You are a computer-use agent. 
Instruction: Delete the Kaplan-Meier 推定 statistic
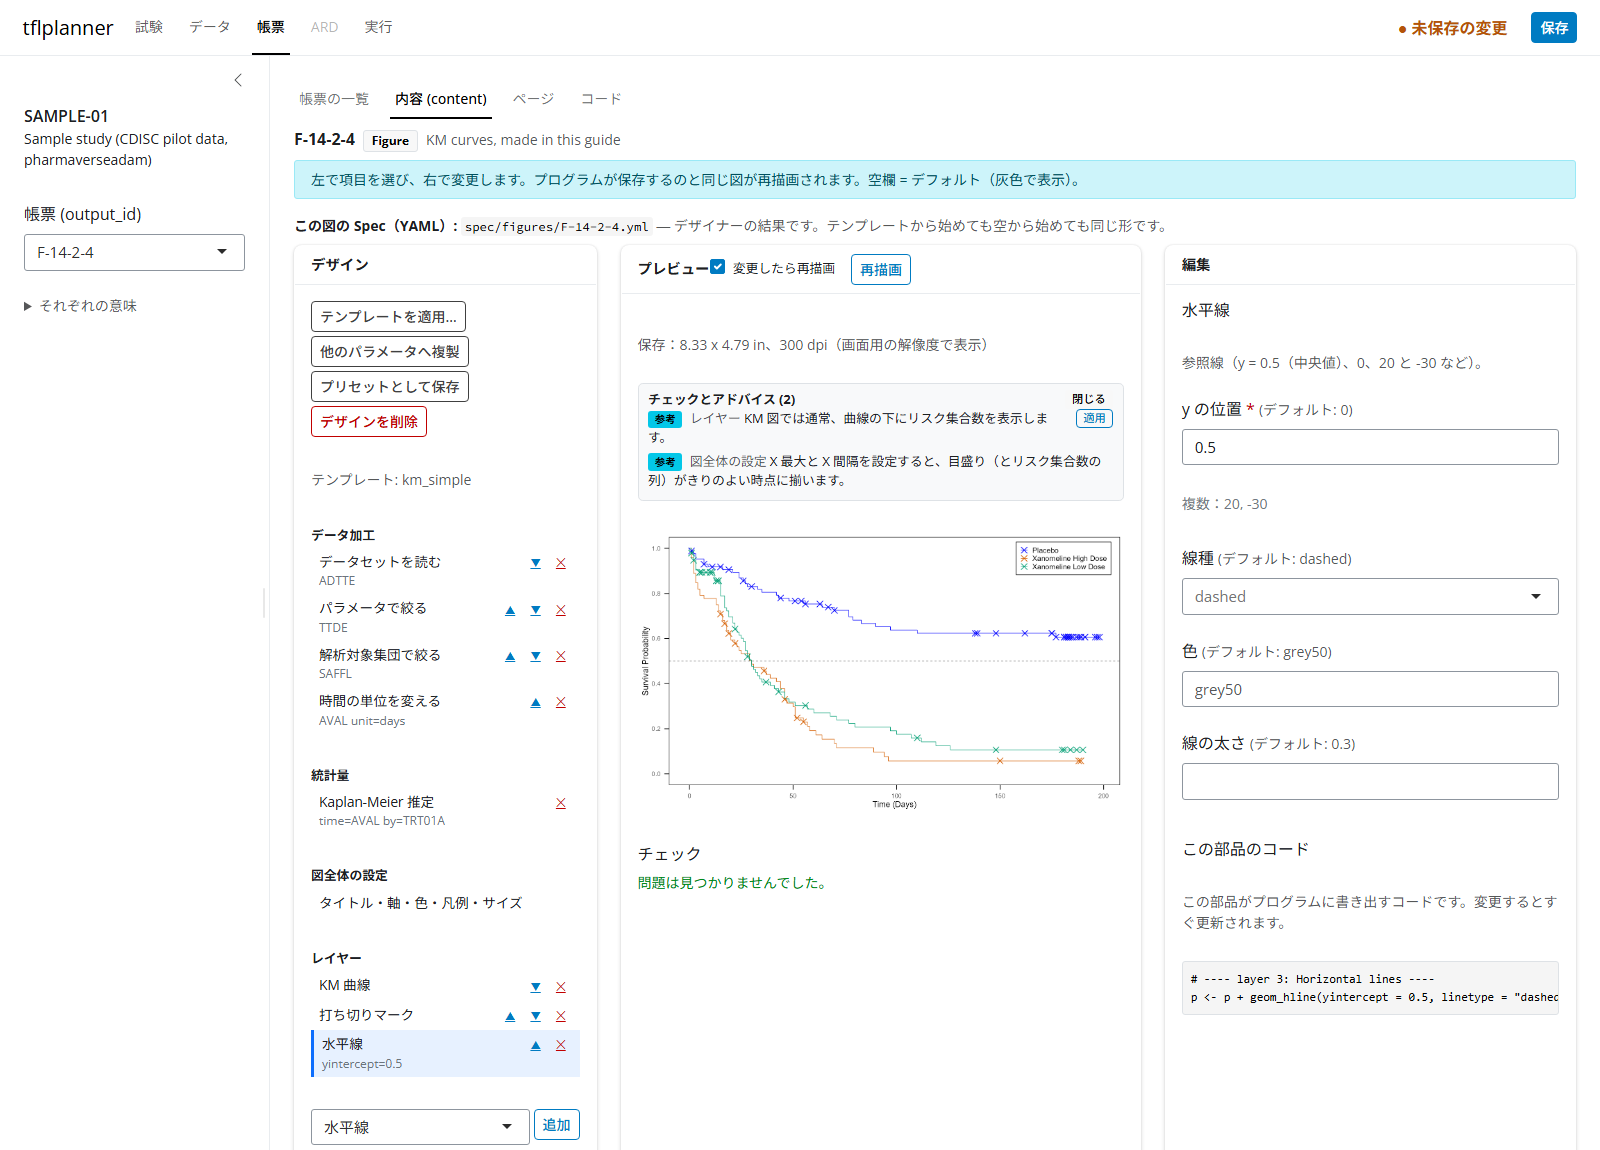561,803
